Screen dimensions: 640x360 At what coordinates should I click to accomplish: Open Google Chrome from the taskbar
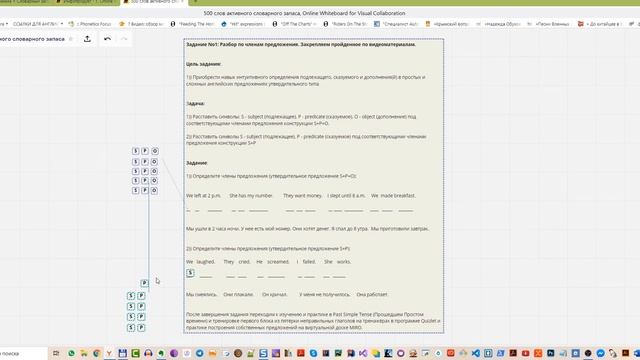97,353
